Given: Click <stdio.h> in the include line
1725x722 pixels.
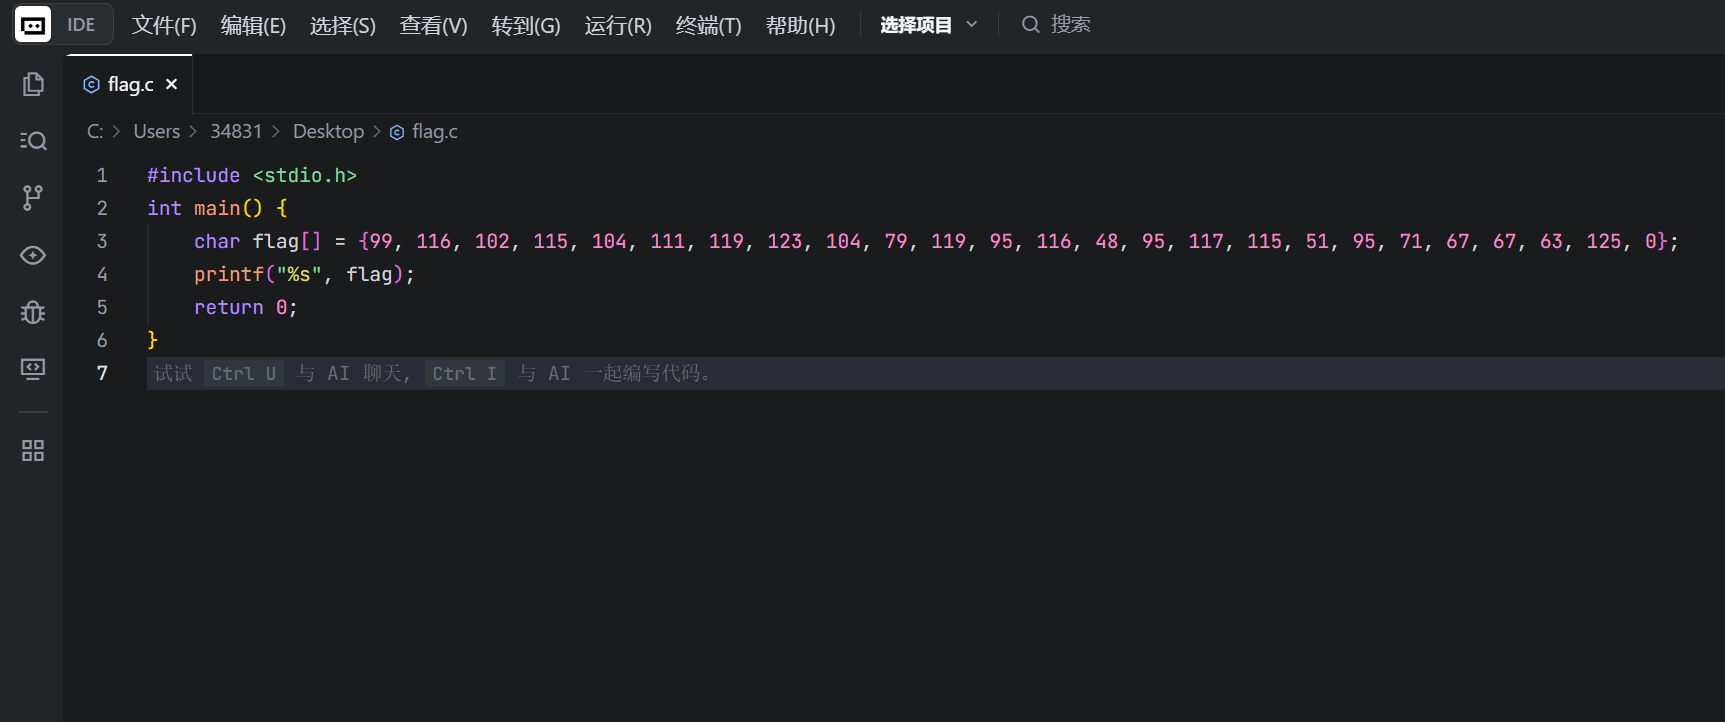Looking at the screenshot, I should coord(305,176).
